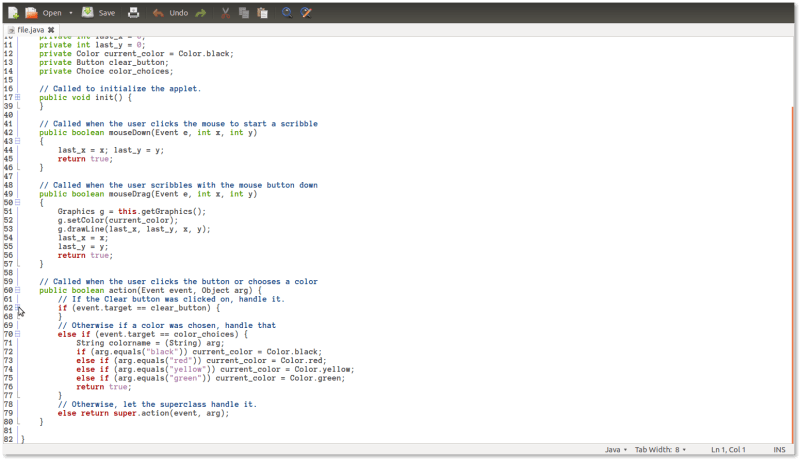Click the orange Undo arrow icon
Image resolution: width=799 pixels, height=459 pixels.
click(x=158, y=13)
